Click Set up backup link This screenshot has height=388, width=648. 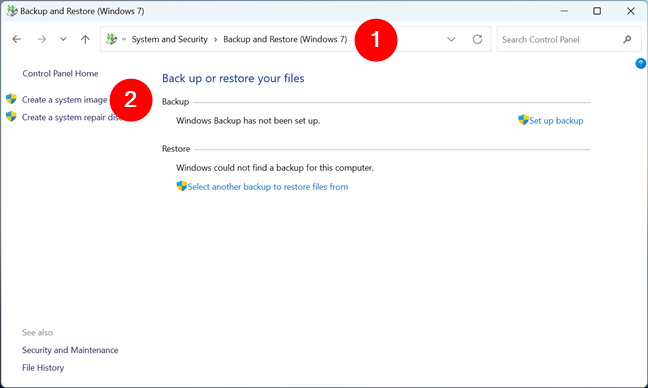[556, 121]
